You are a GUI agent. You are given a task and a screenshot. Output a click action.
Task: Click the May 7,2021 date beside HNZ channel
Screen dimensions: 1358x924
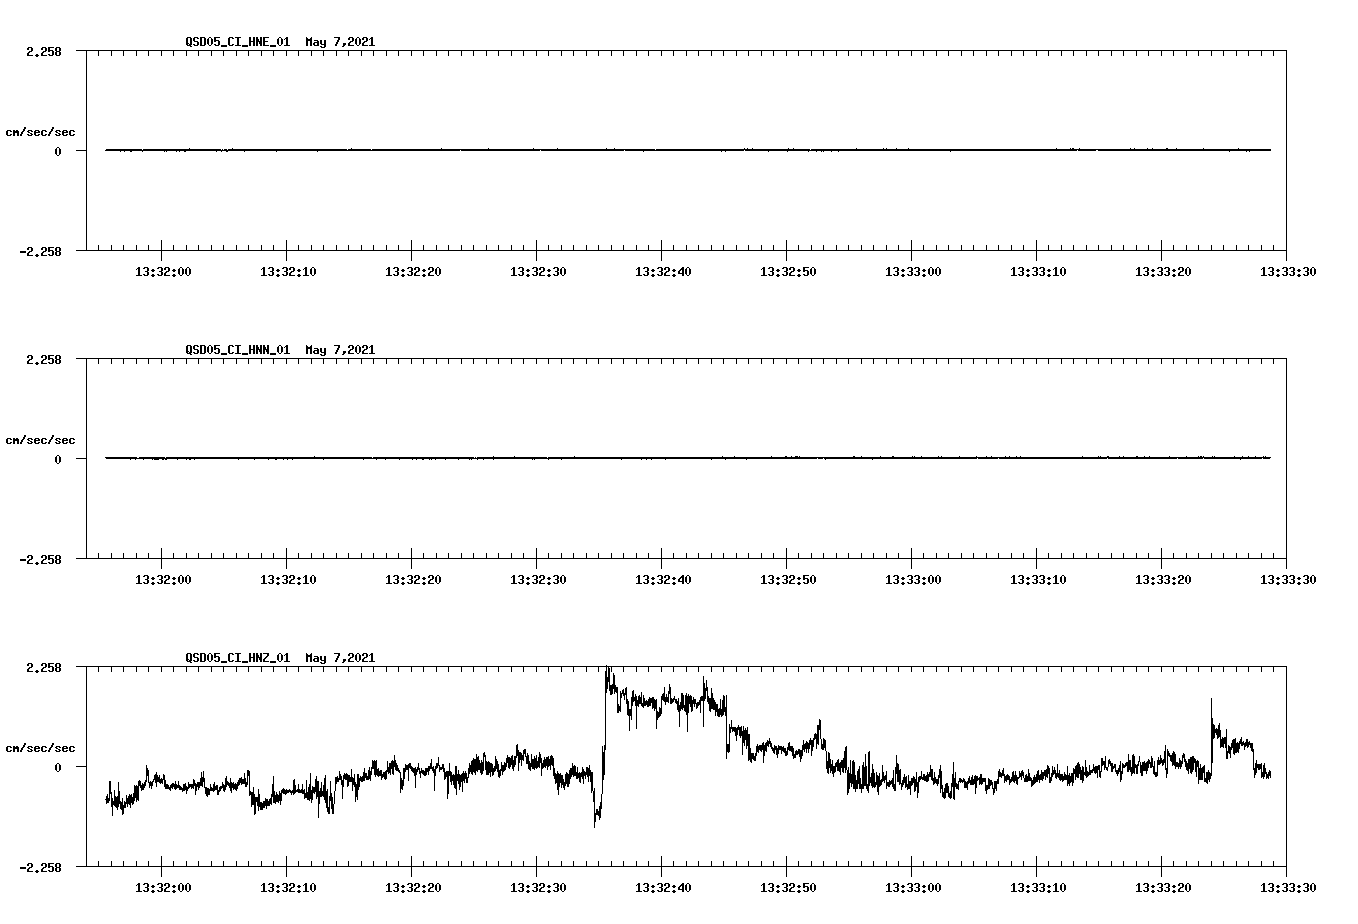tap(340, 658)
